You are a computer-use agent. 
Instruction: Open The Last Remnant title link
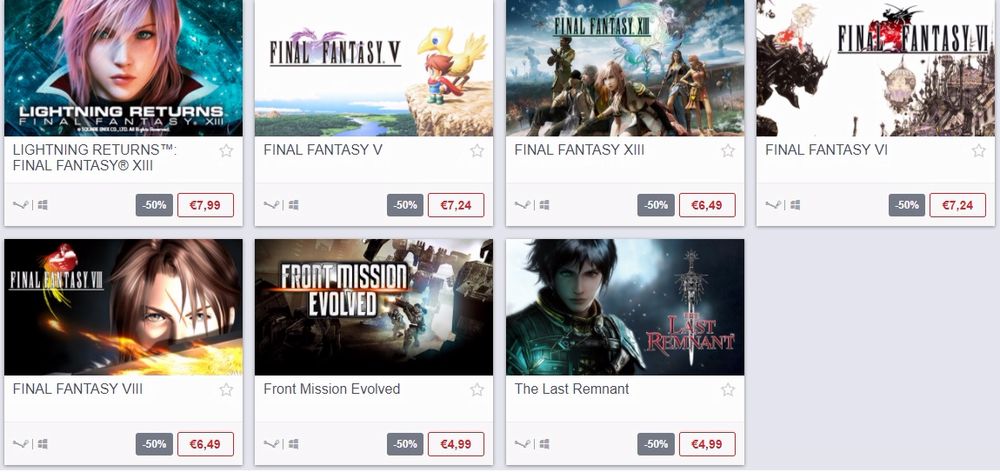(x=571, y=389)
